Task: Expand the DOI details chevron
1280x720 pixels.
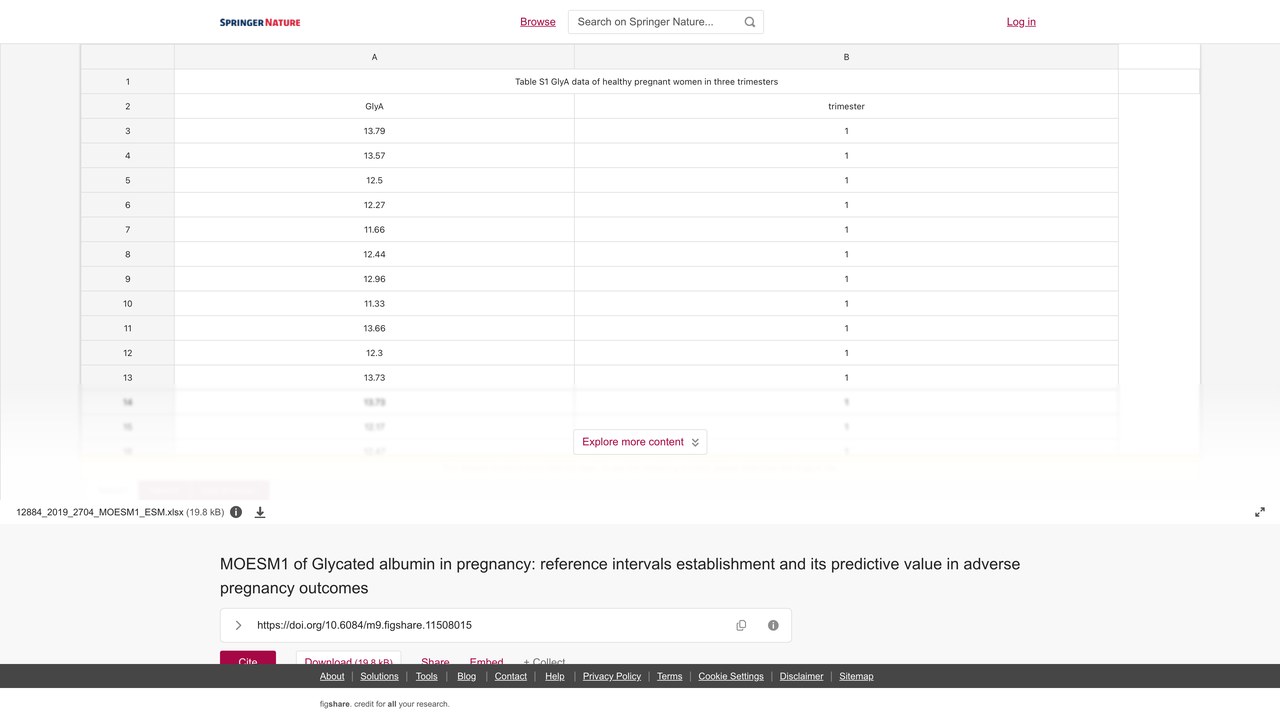Action: point(238,625)
